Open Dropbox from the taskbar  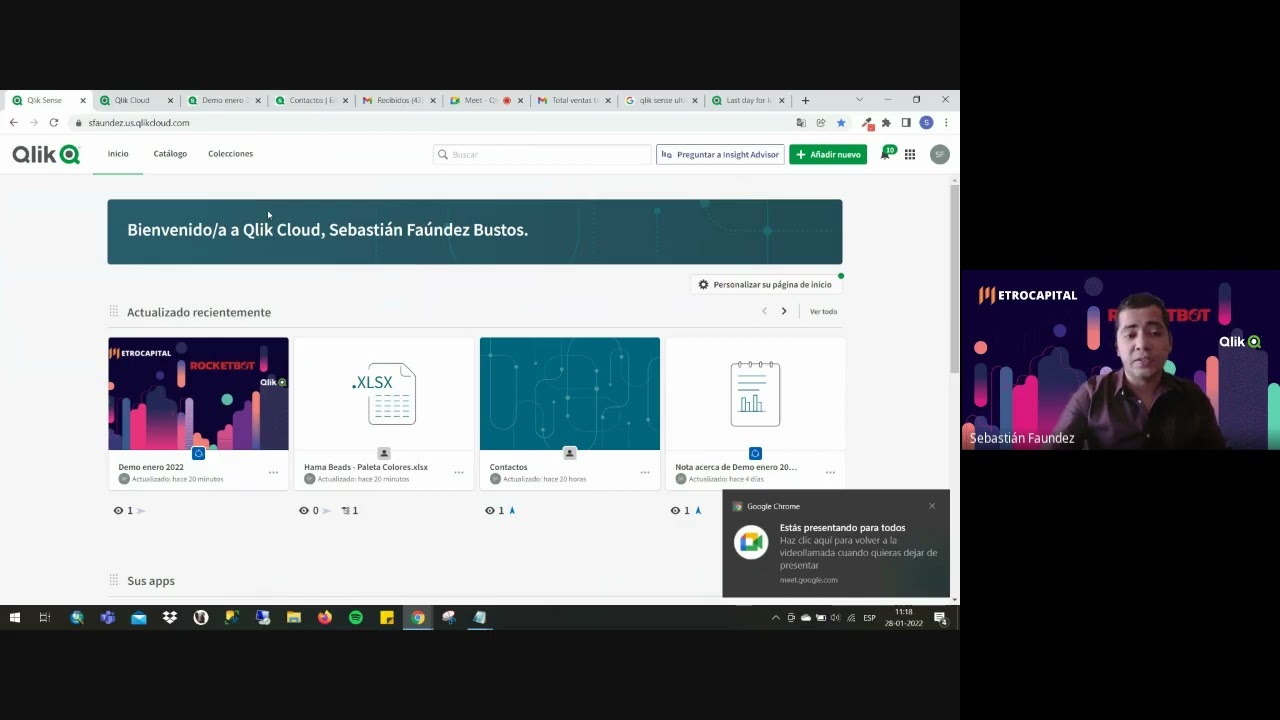coord(170,618)
